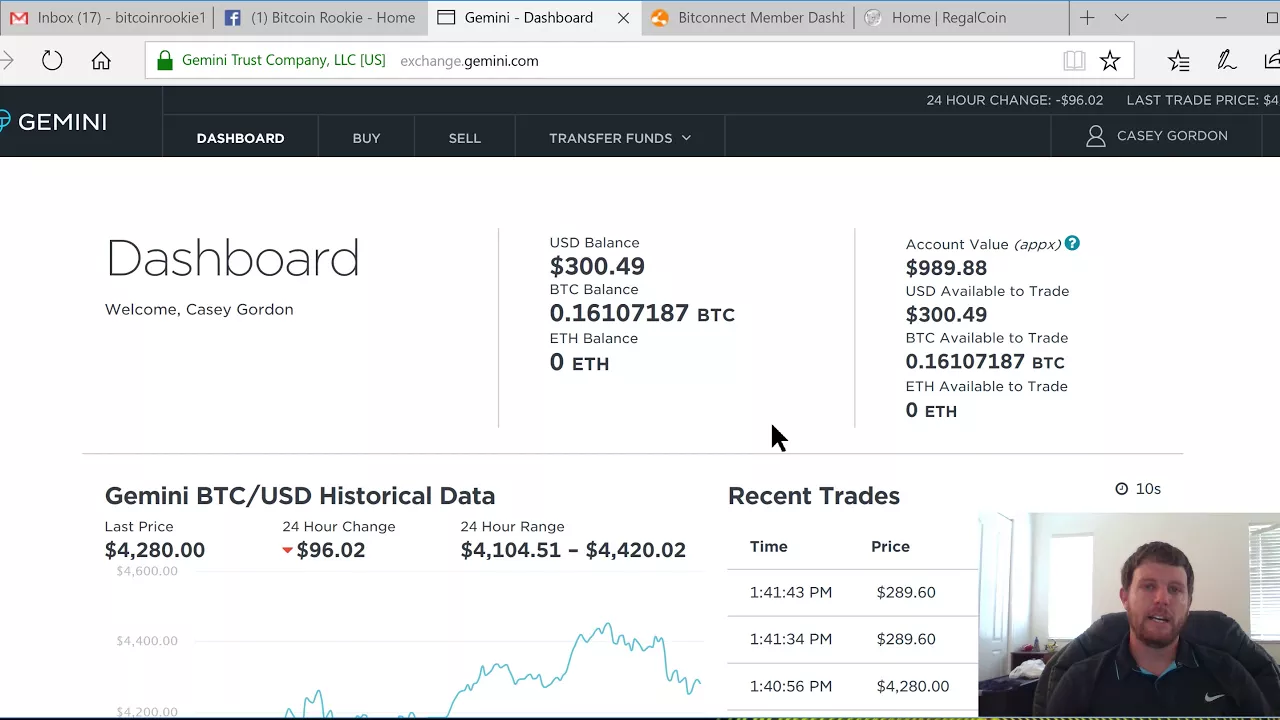Select the USD Balance $300.49 value

[x=597, y=266]
